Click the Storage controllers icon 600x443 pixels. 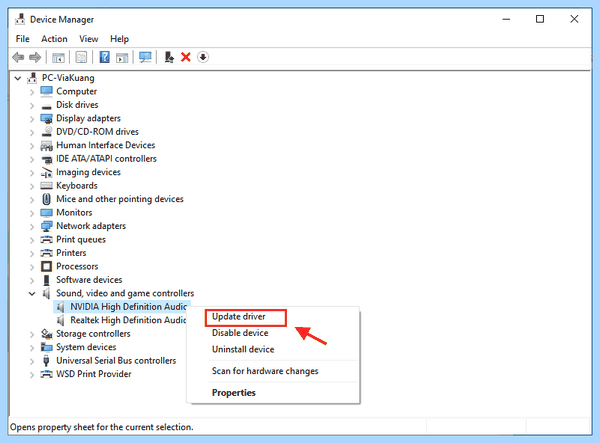(x=46, y=334)
